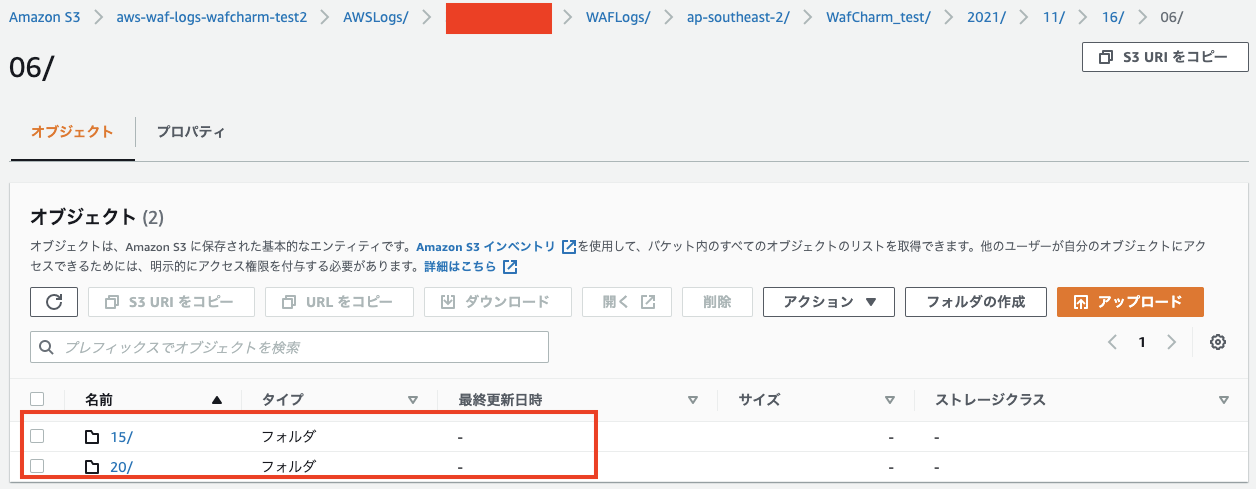Select the オブジェクト tab

72,132
